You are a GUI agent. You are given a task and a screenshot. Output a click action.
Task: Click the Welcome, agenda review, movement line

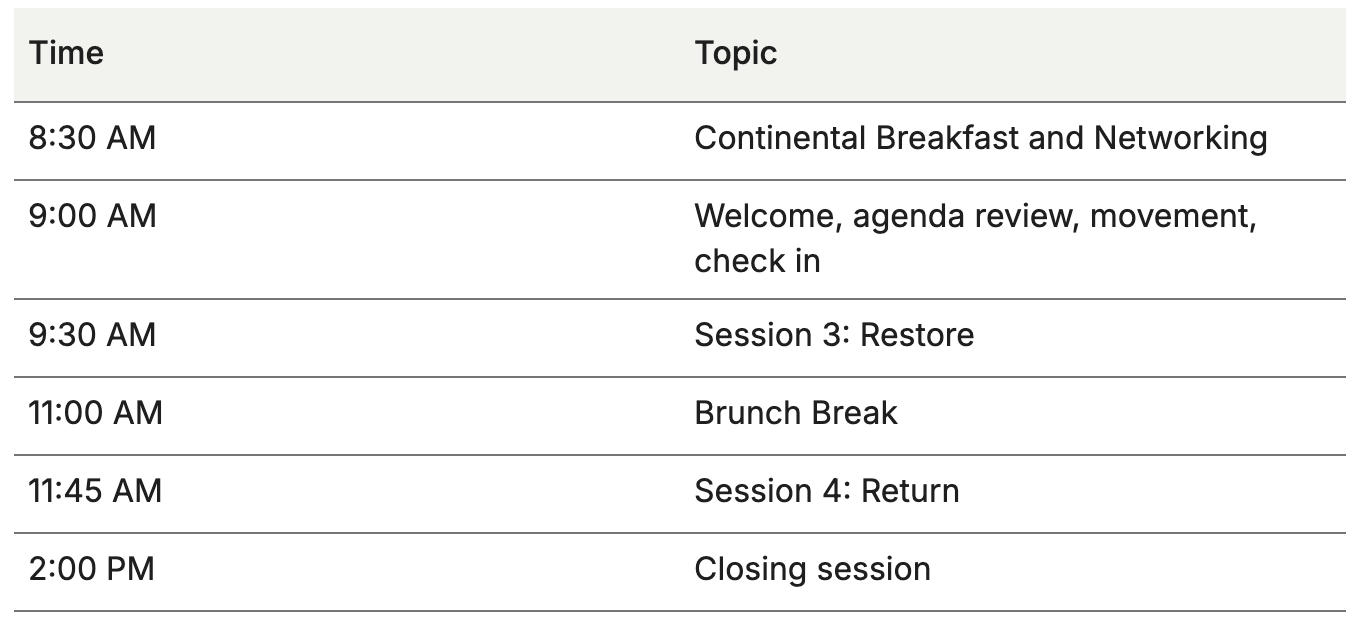[975, 216]
